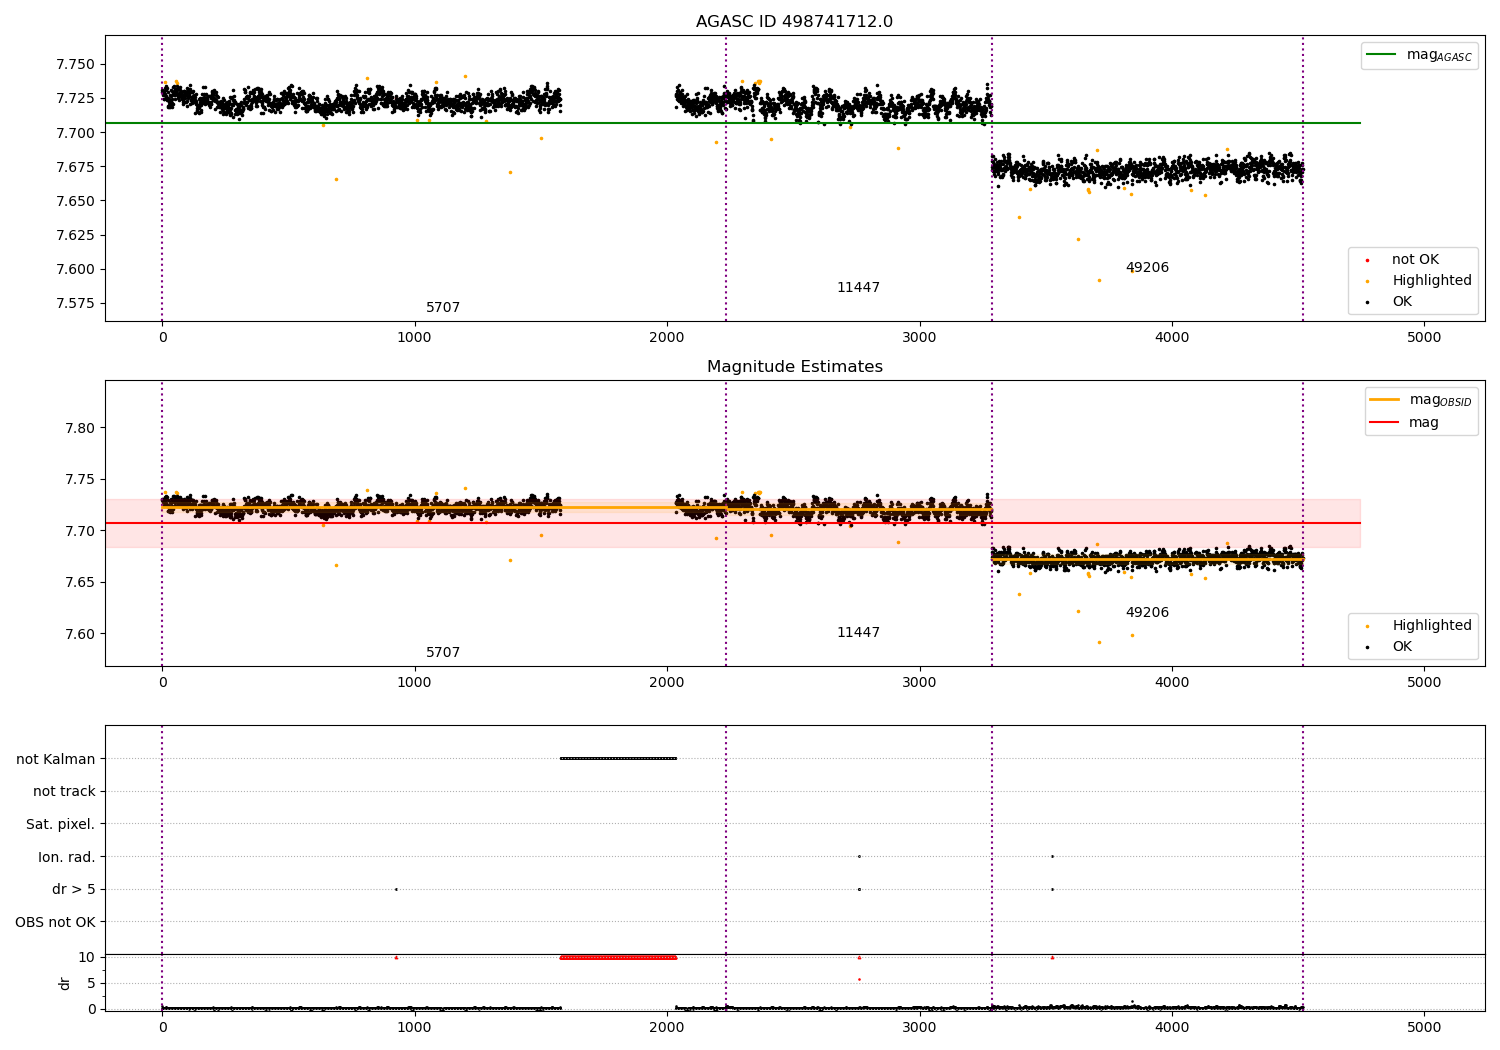The width and height of the screenshot is (1500, 1050).
Task: Click the 'not Kalman' row label
Action: (x=56, y=759)
